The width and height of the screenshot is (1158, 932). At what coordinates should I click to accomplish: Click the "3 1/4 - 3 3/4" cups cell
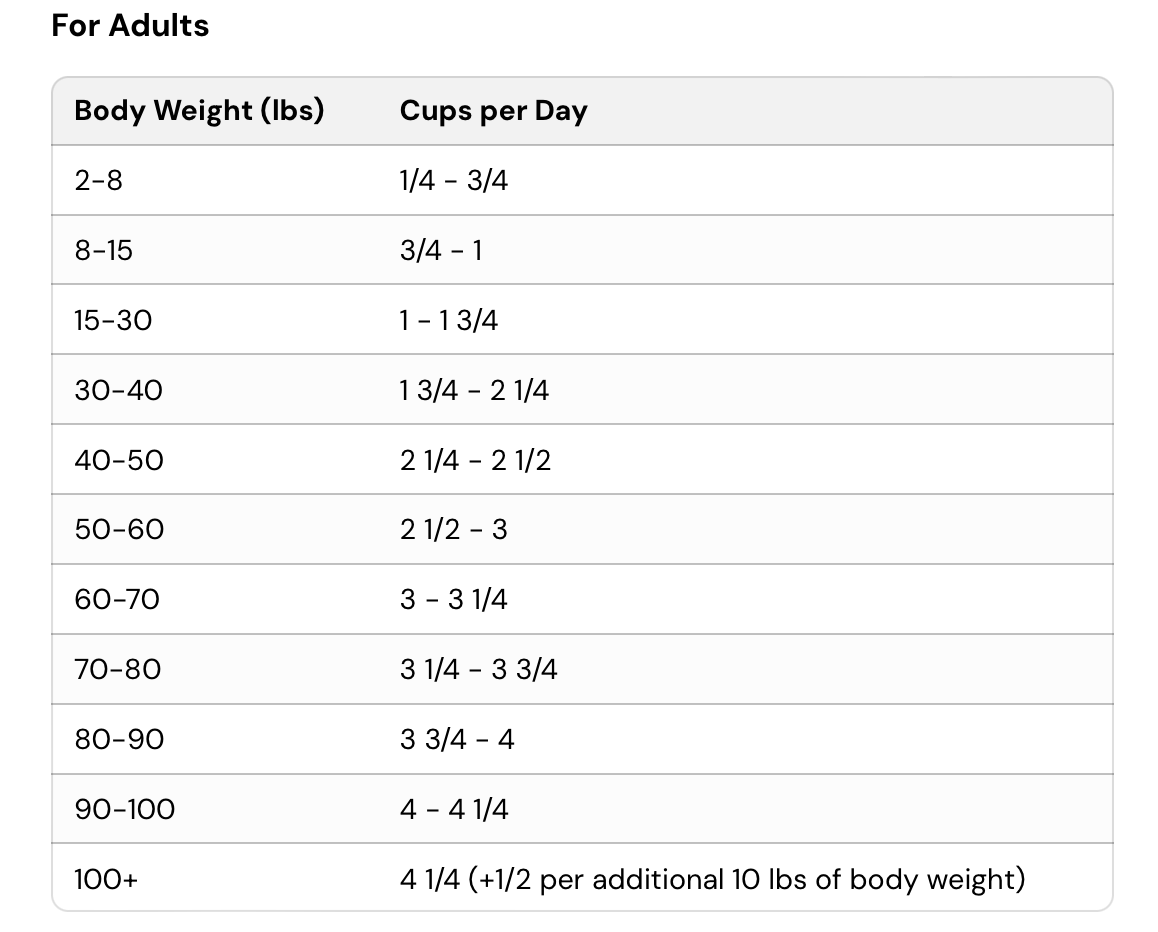tap(478, 669)
